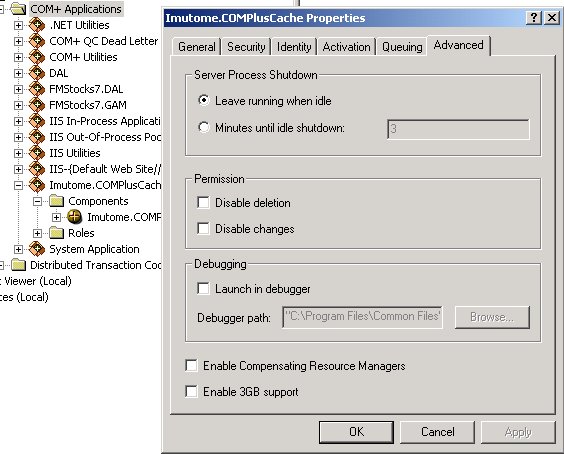Image resolution: width=564 pixels, height=454 pixels.
Task: Select the Roles folder icon
Action: (x=56, y=233)
